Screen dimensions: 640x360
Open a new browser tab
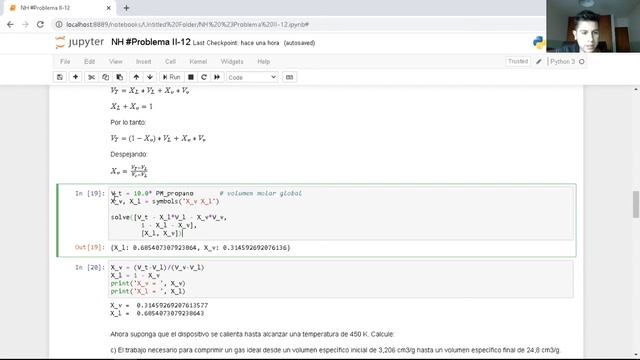[127, 8]
